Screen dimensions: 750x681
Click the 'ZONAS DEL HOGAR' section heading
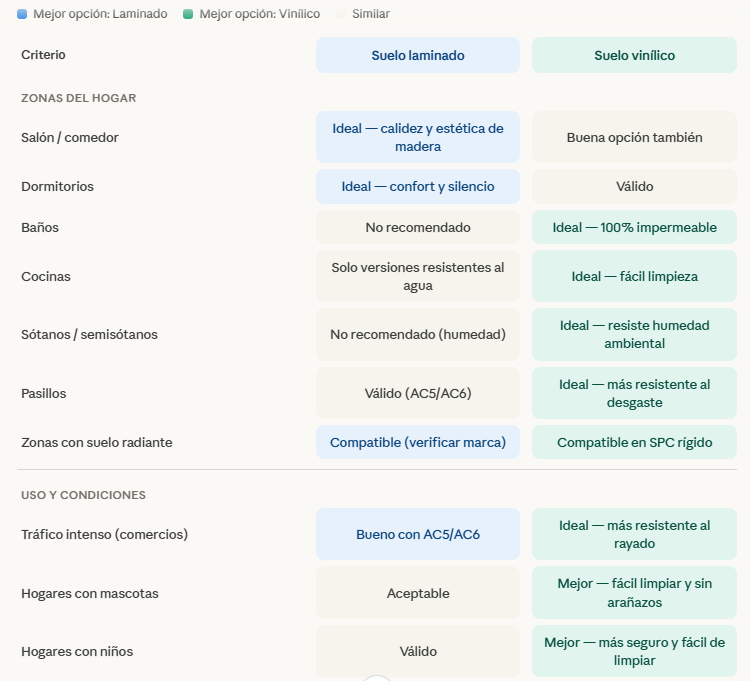[x=78, y=98]
